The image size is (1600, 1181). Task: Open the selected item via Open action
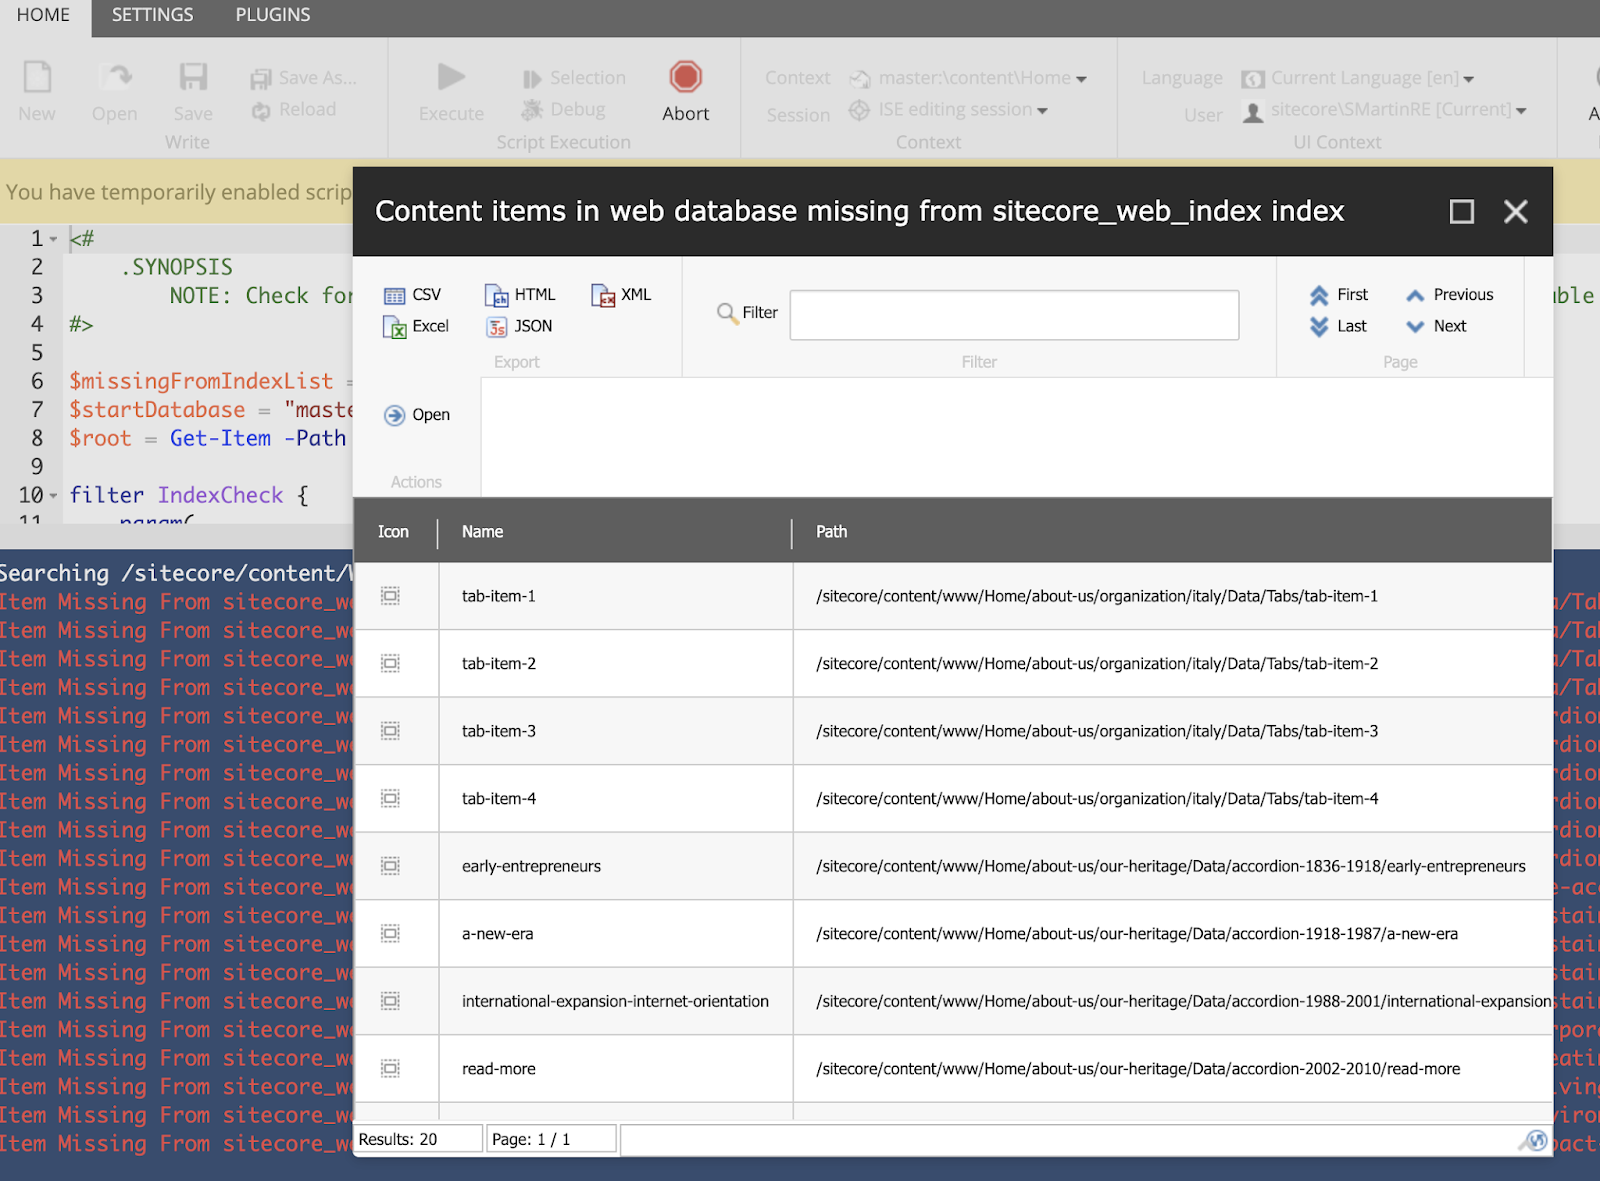417,415
